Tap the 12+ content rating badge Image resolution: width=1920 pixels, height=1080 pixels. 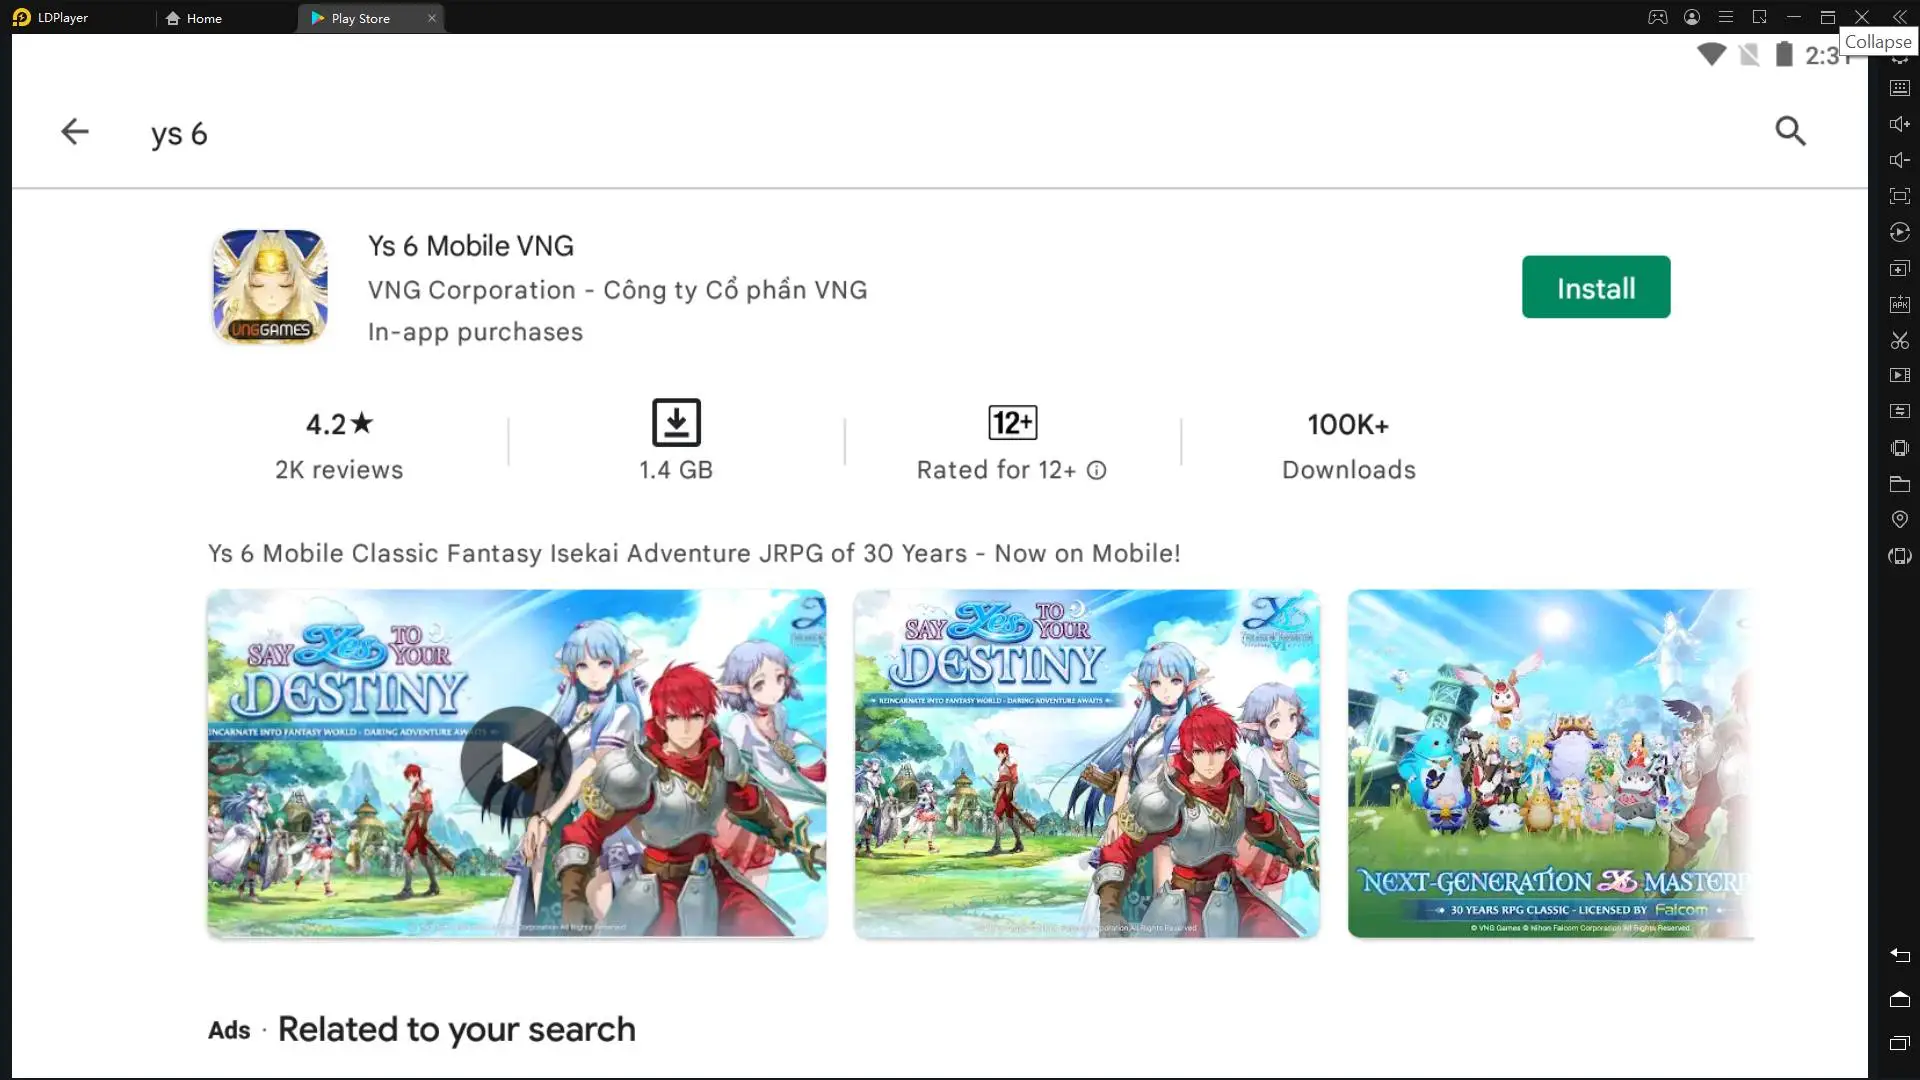point(1012,423)
